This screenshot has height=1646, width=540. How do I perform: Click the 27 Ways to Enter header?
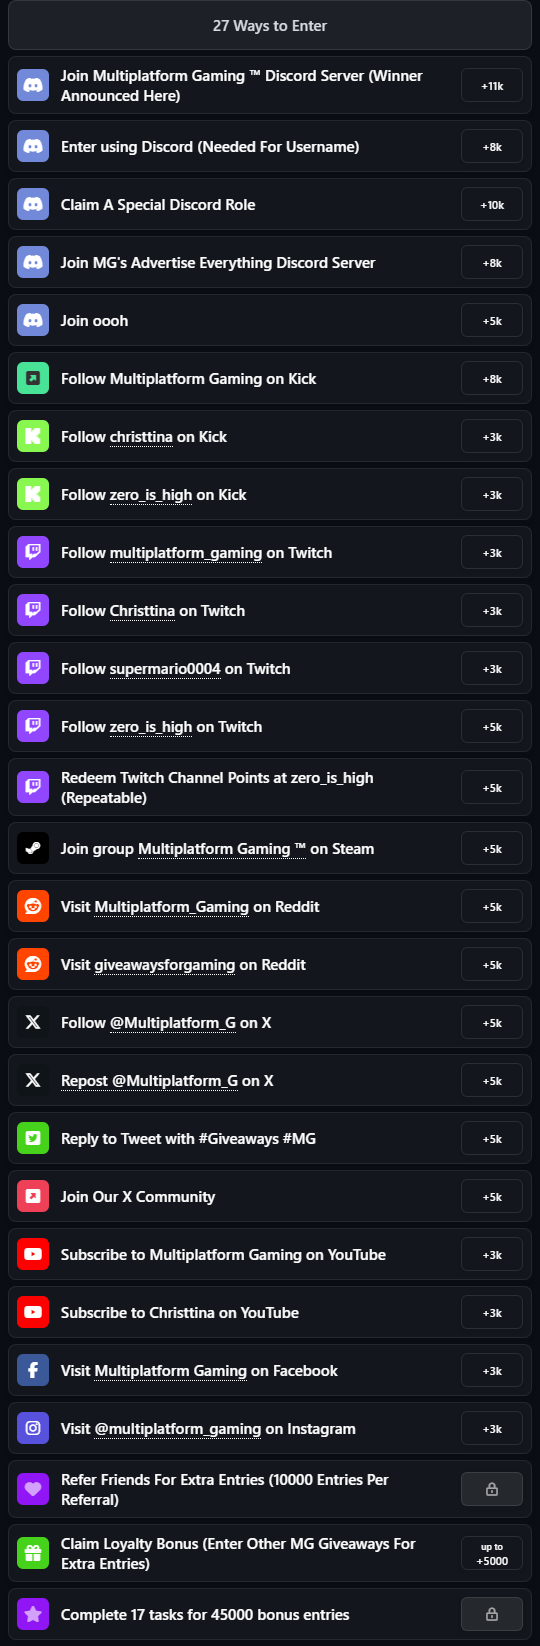[270, 26]
